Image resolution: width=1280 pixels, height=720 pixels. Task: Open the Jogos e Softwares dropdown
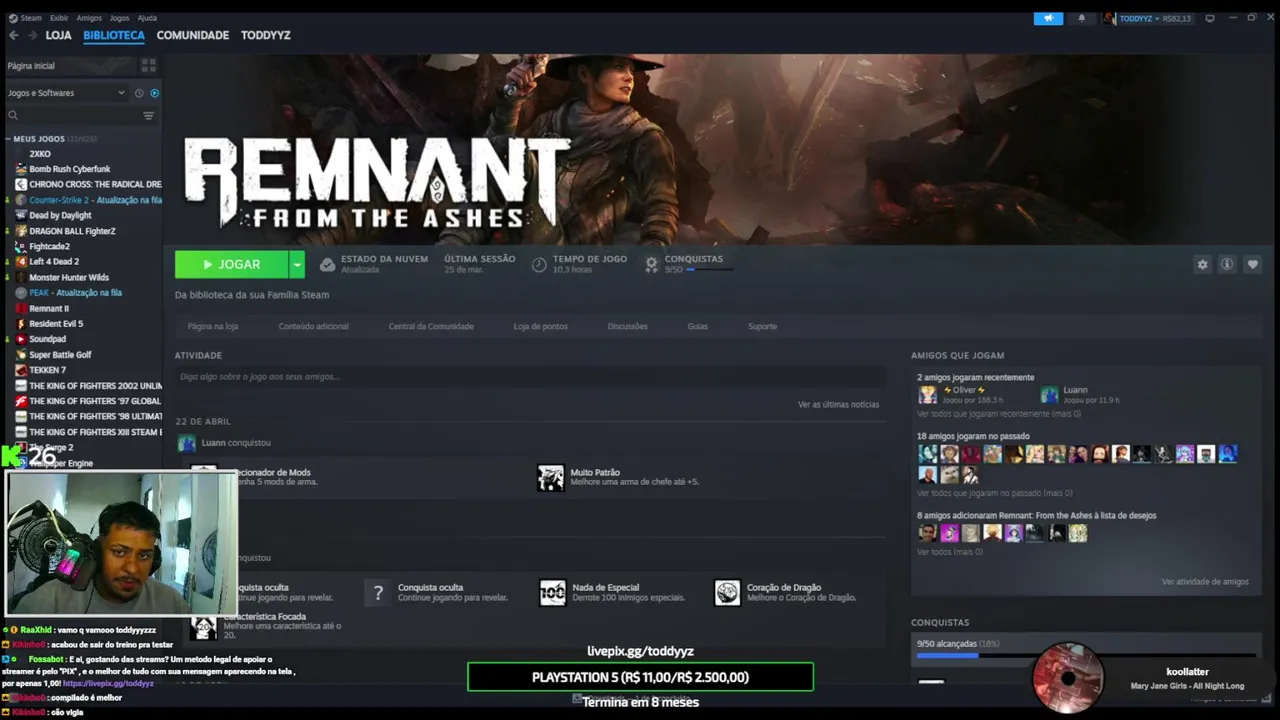pyautogui.click(x=66, y=93)
